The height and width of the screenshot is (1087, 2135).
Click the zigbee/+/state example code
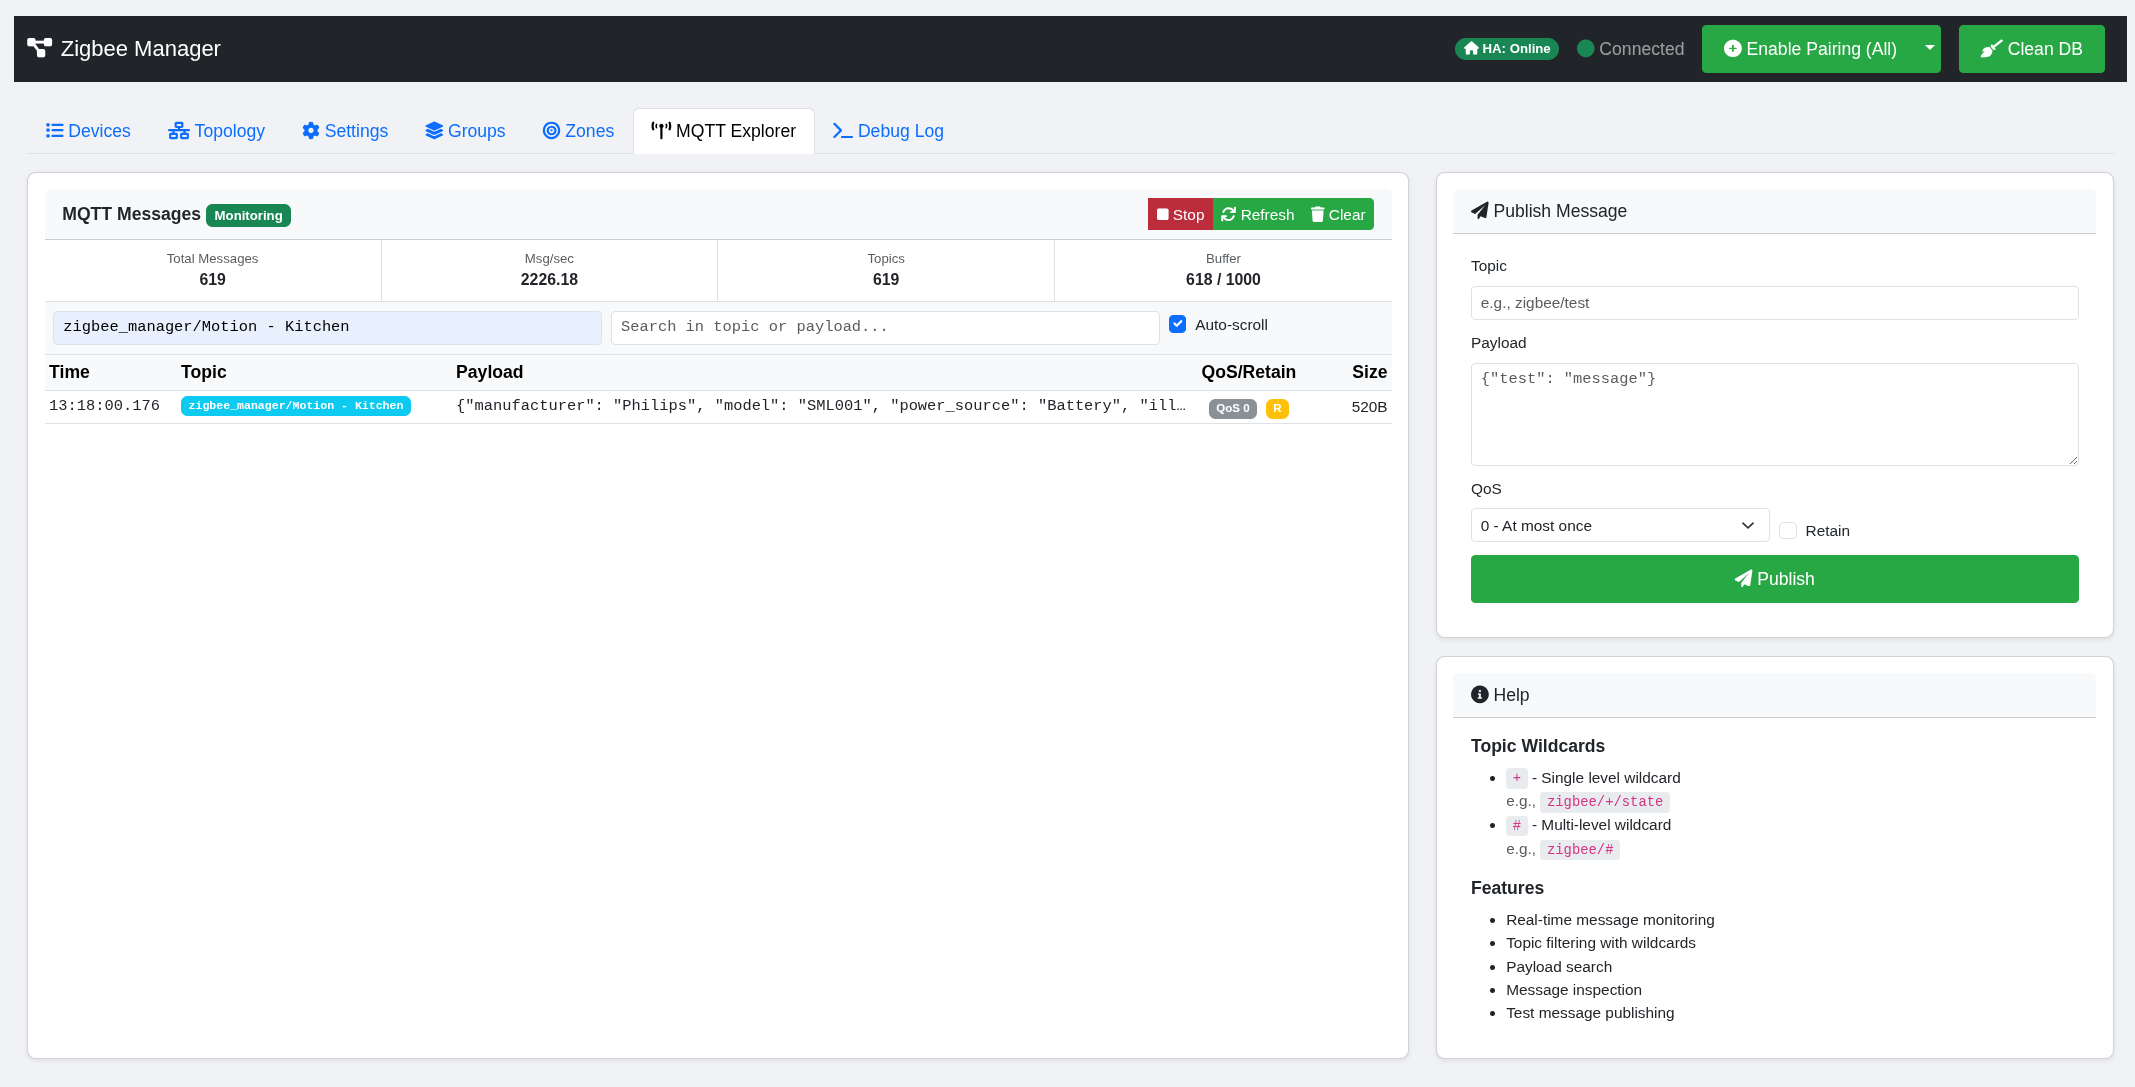coord(1604,802)
